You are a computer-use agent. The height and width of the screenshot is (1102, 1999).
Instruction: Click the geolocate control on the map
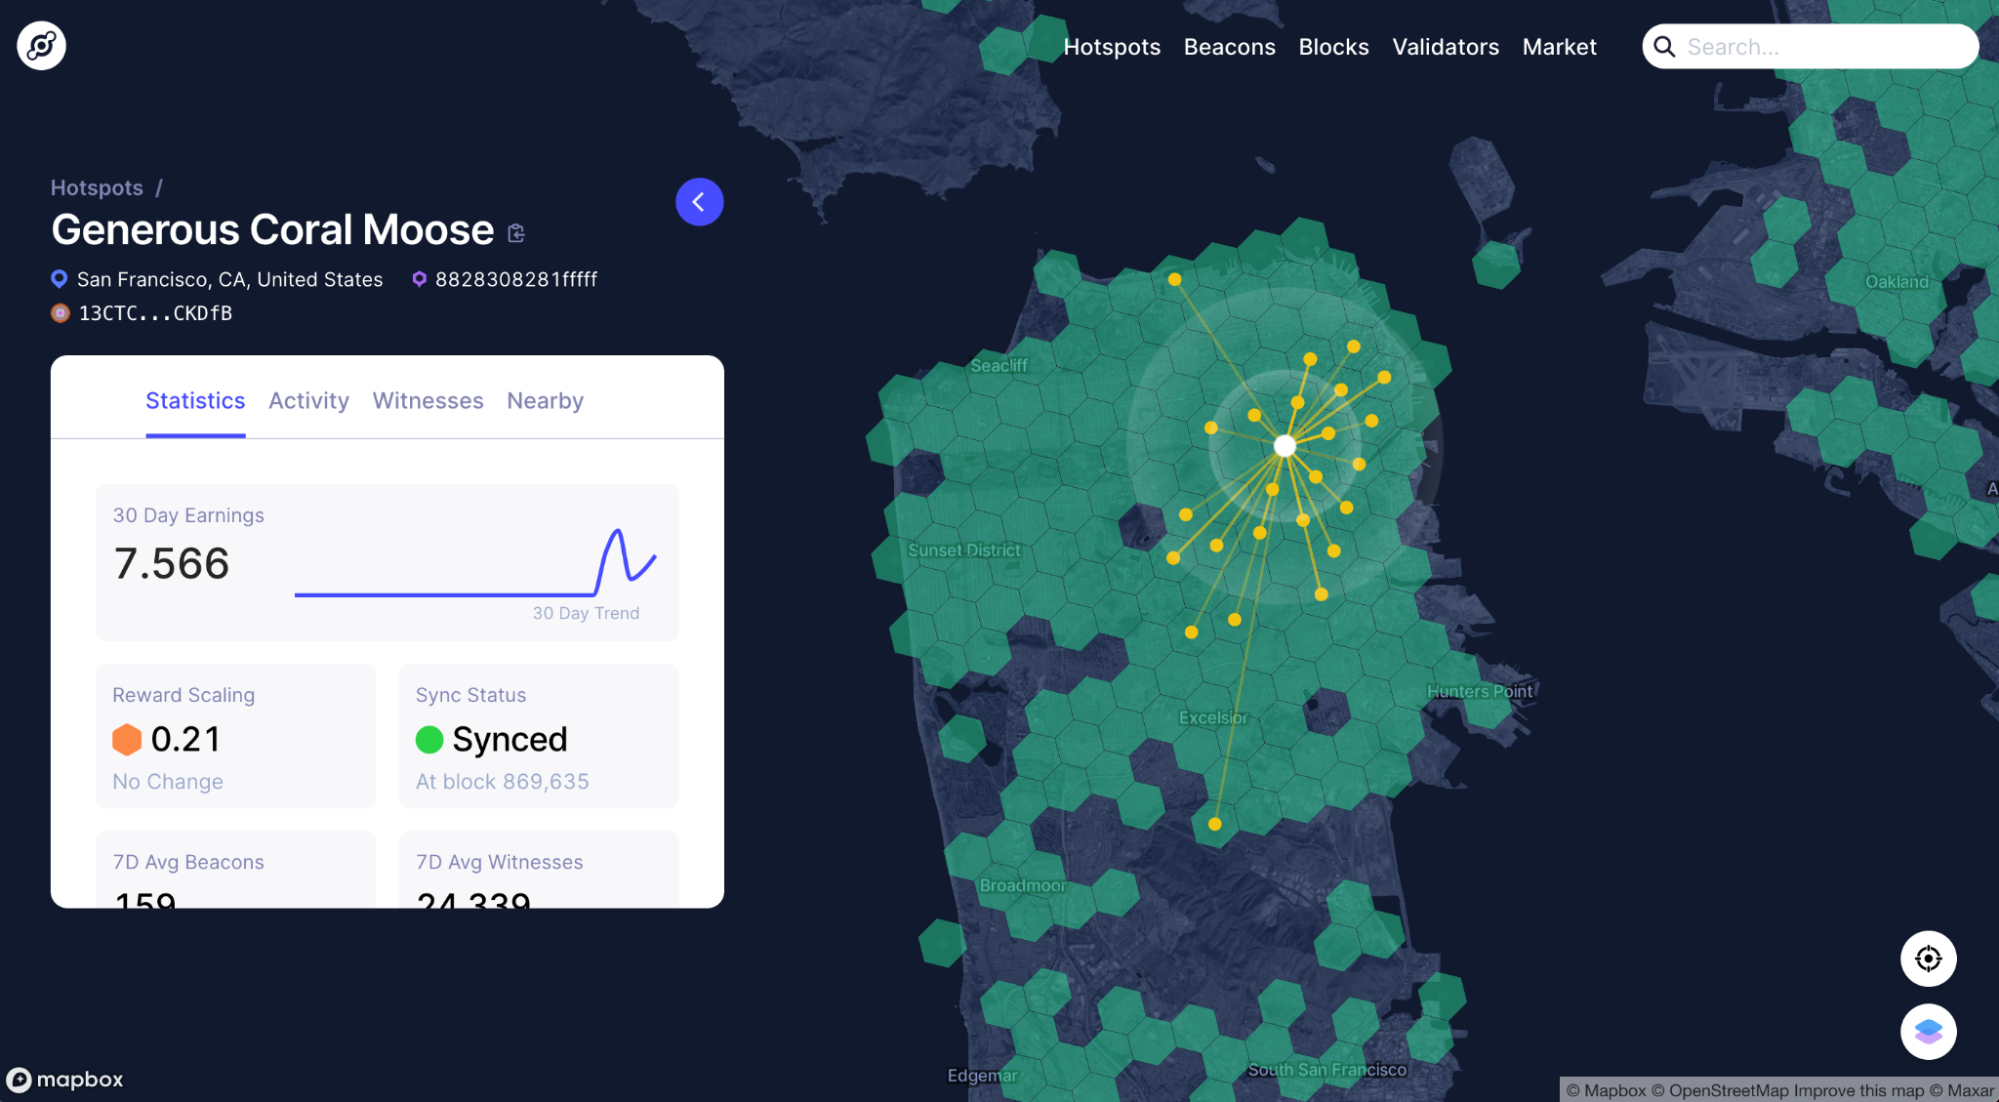[x=1928, y=958]
